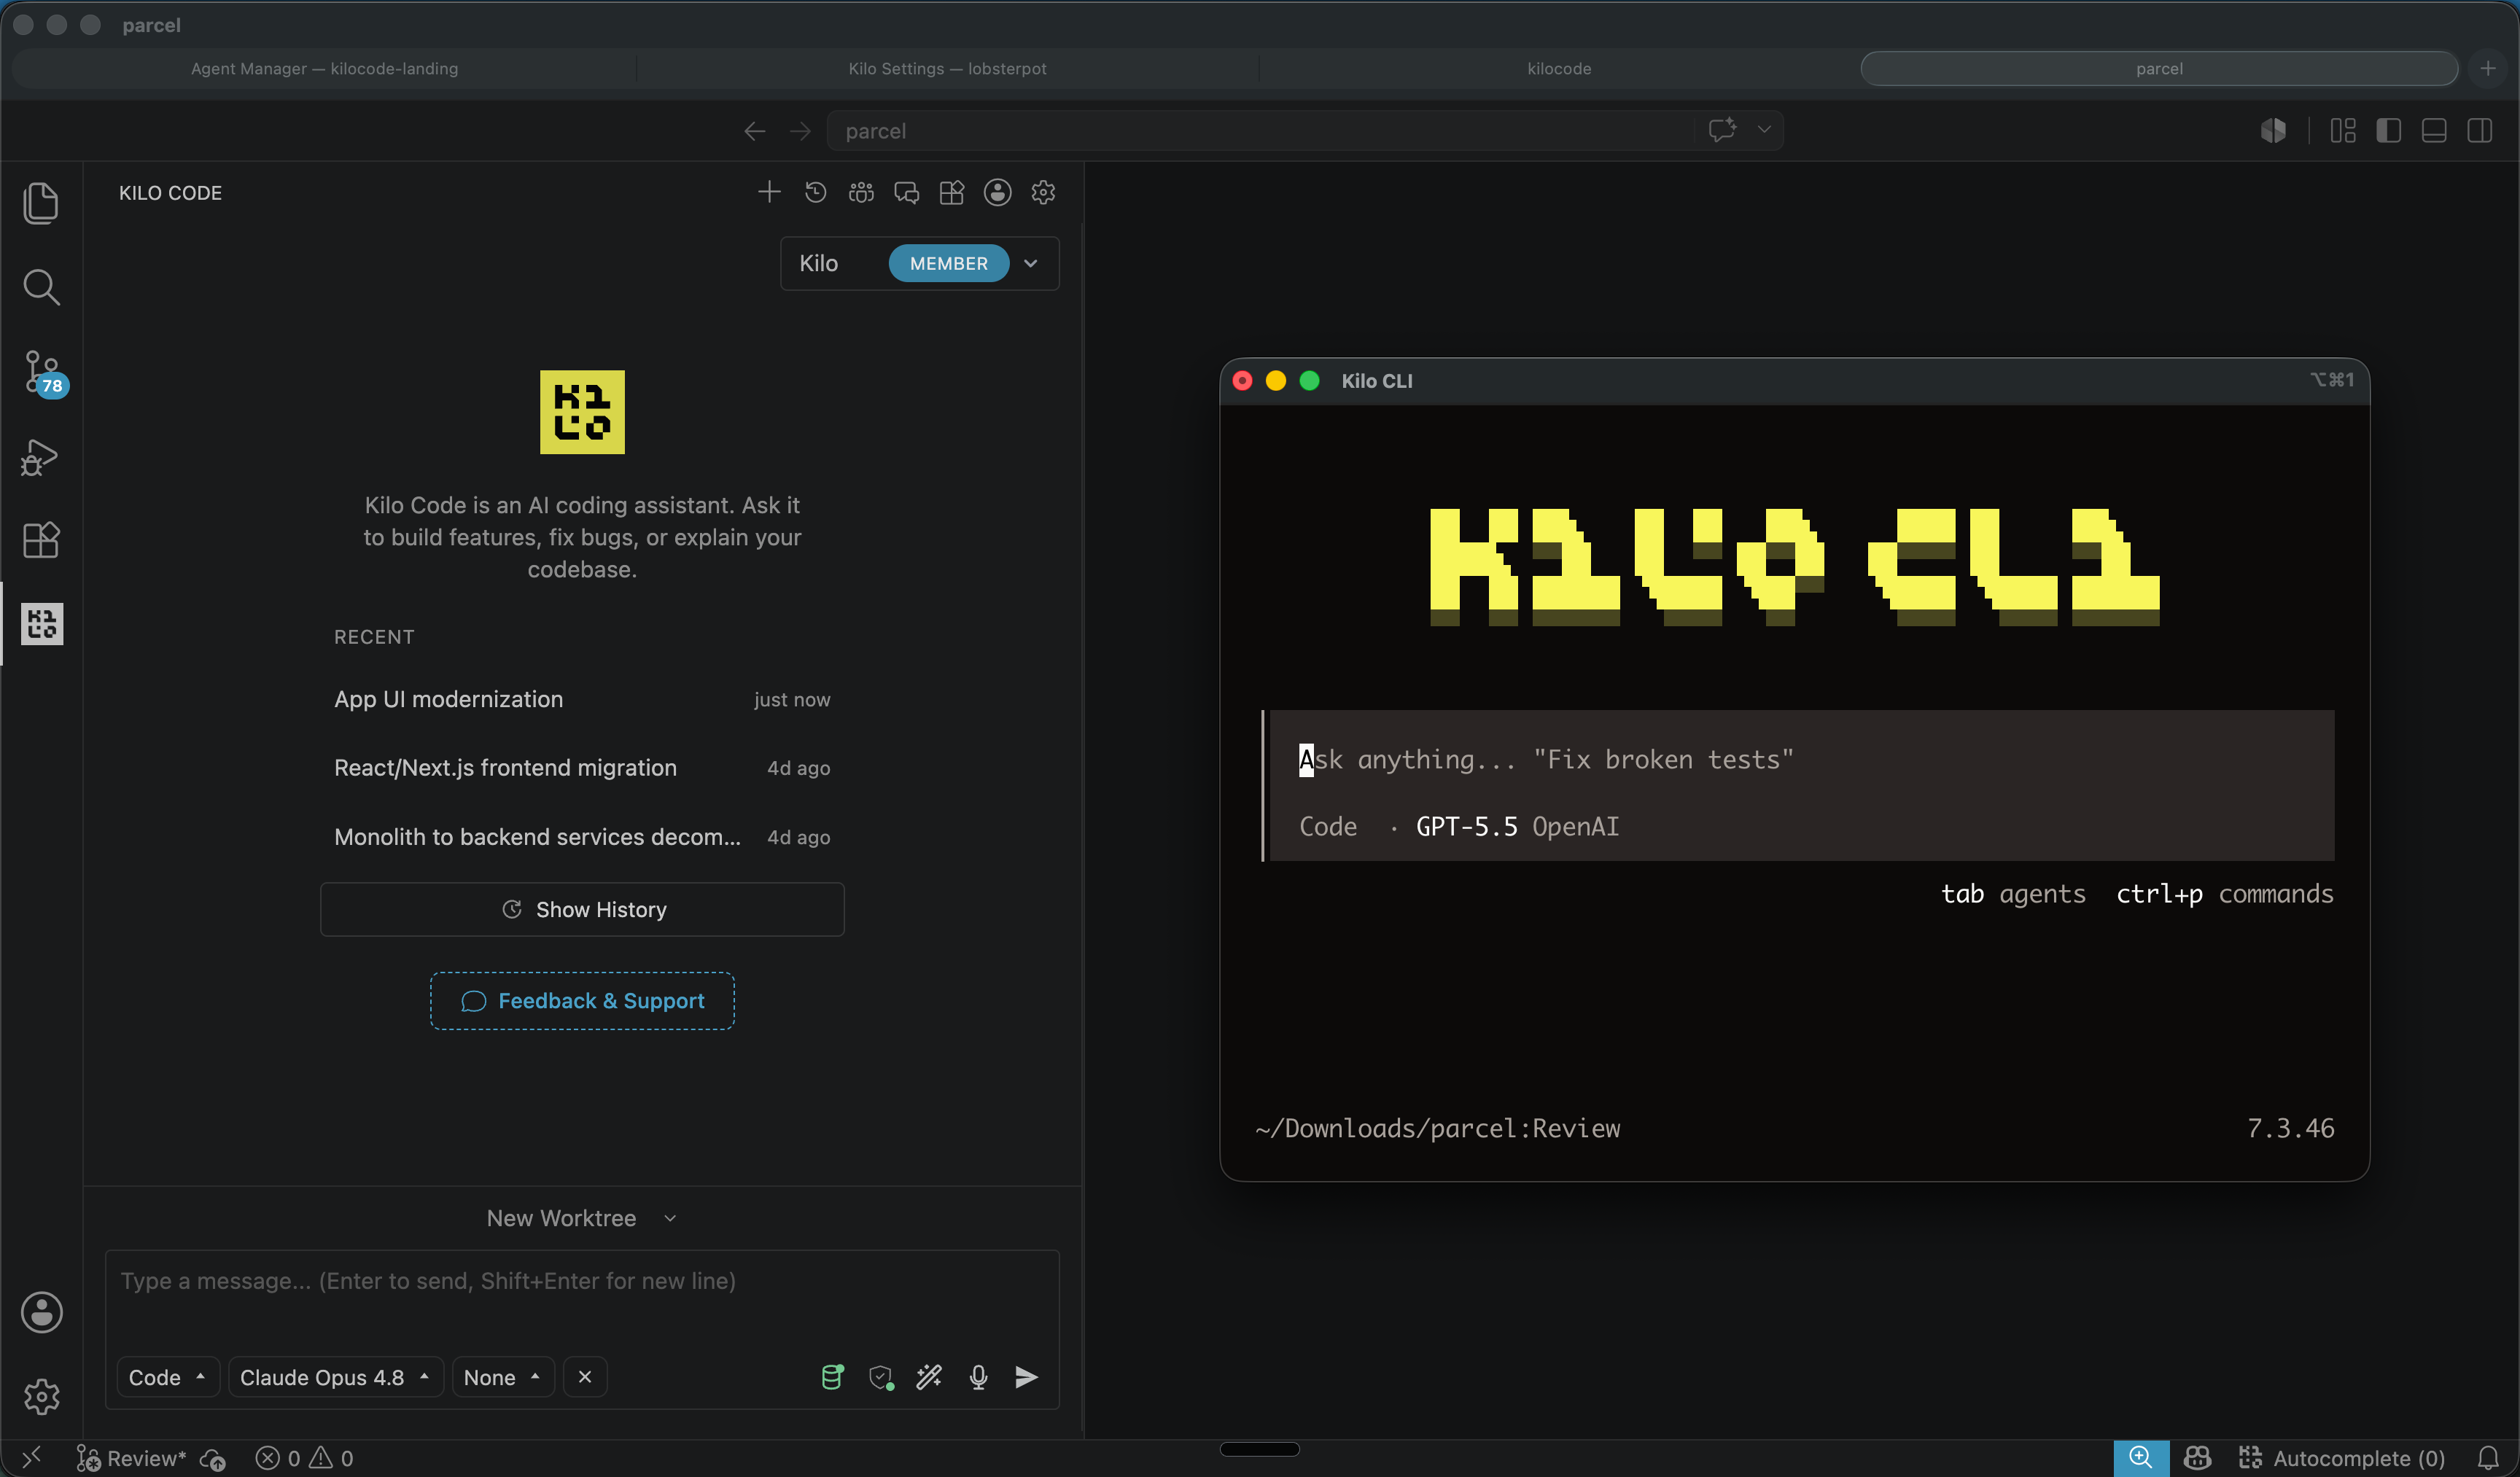
Task: Expand the New Worktree dropdown
Action: click(x=581, y=1218)
